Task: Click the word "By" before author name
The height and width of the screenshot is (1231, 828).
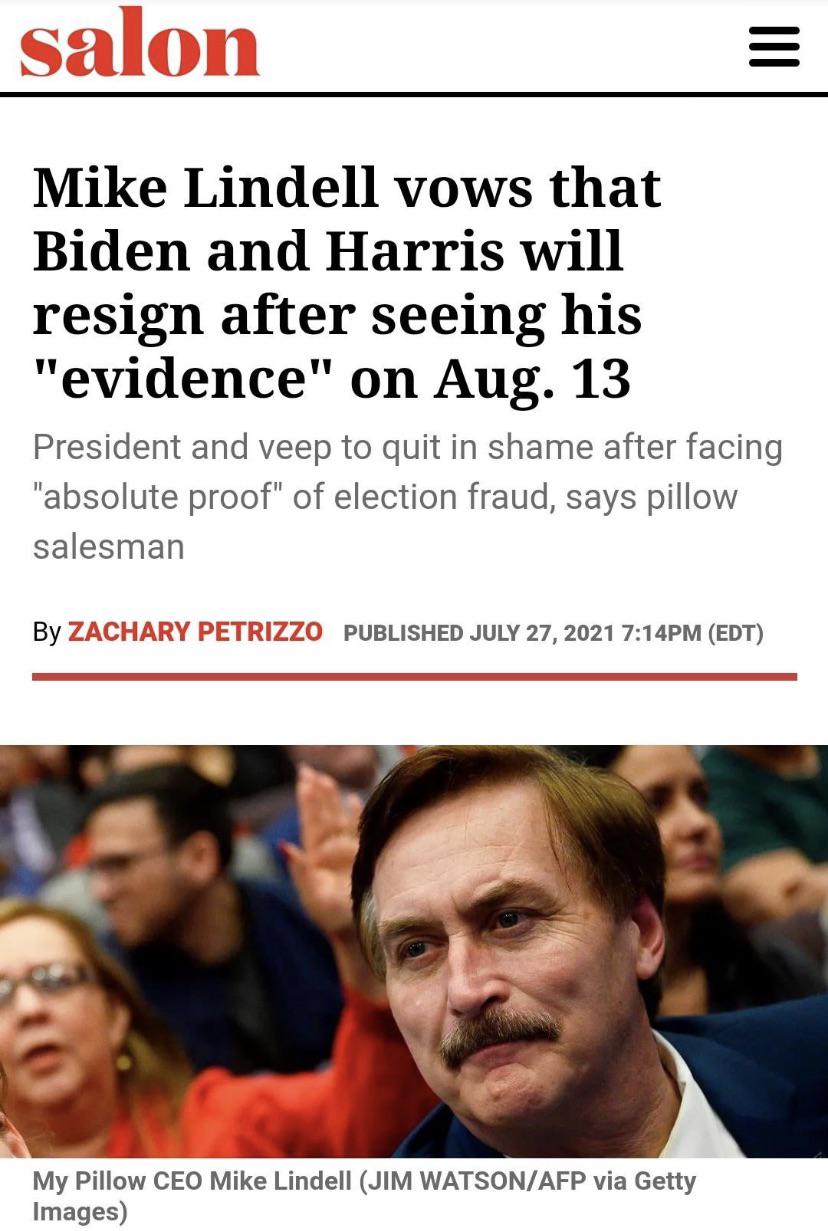Action: tap(47, 633)
